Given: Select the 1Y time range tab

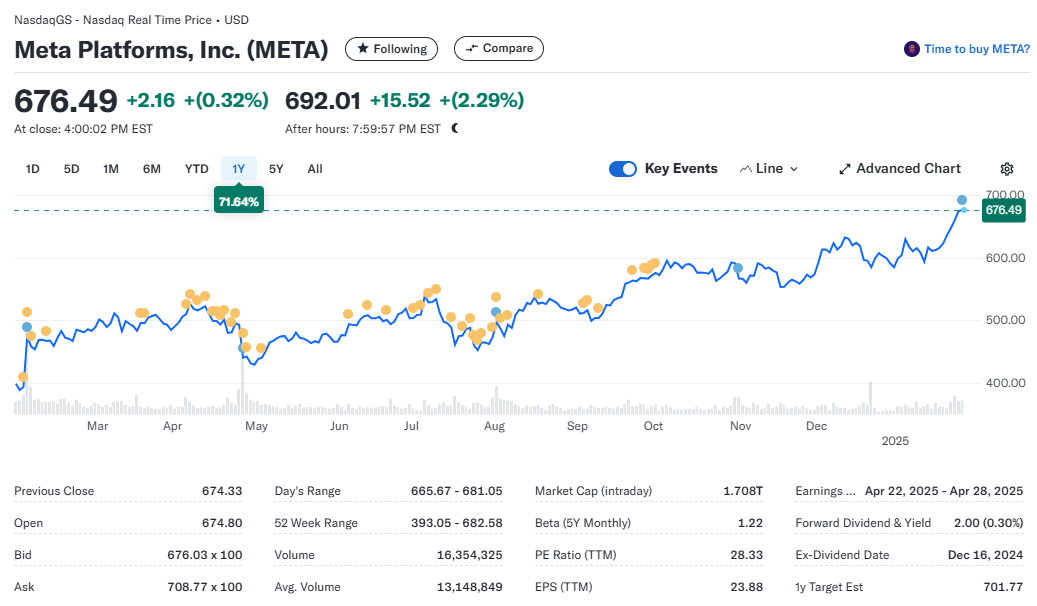Looking at the screenshot, I should (239, 169).
